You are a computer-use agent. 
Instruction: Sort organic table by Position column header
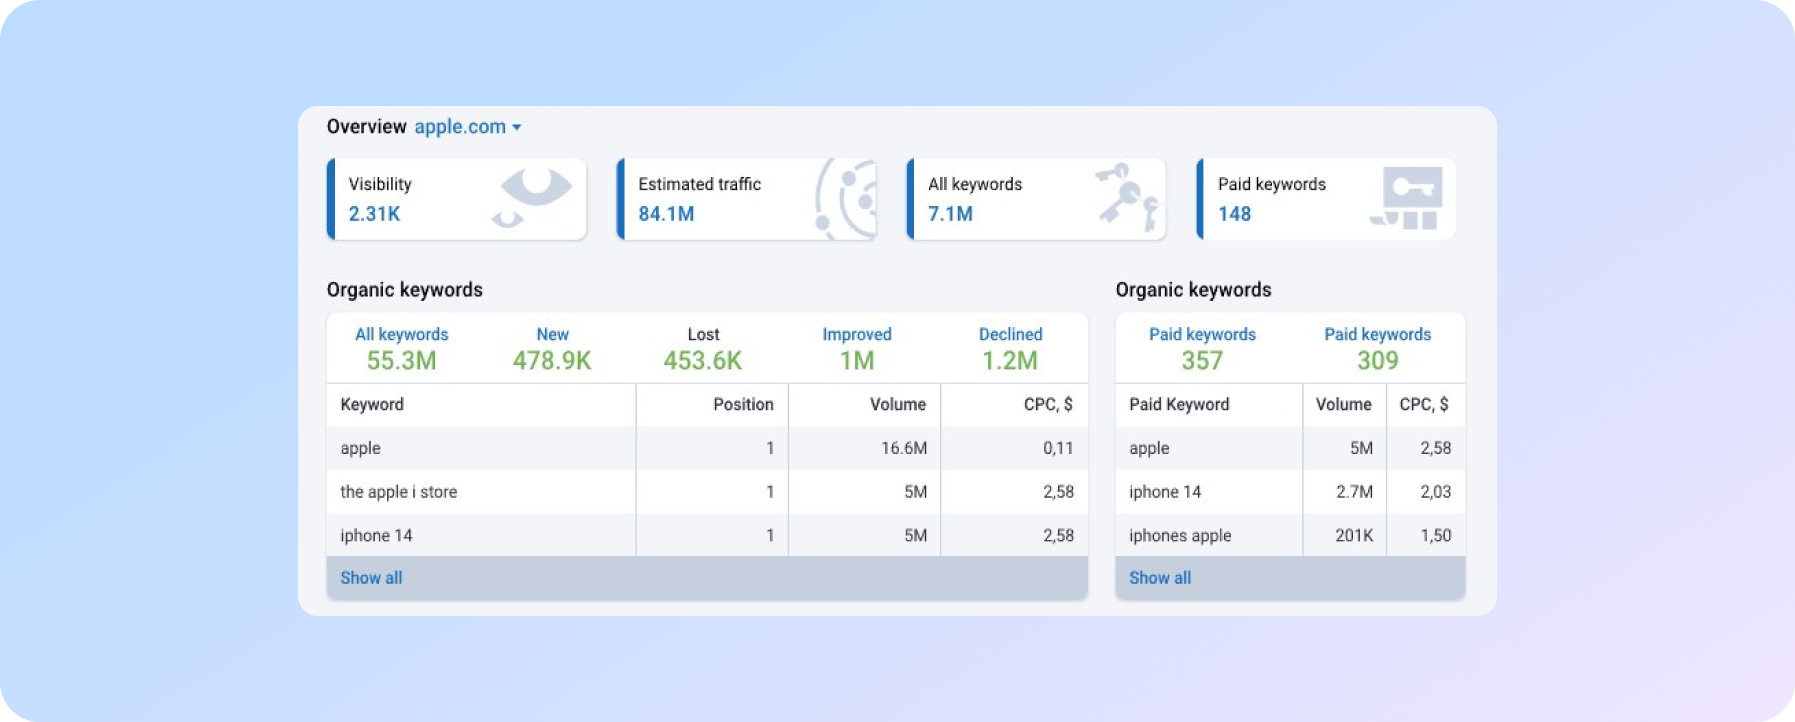[742, 405]
